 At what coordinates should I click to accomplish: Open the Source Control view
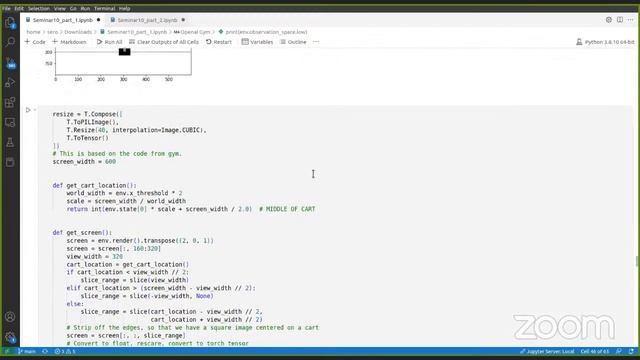pyautogui.click(x=10, y=63)
